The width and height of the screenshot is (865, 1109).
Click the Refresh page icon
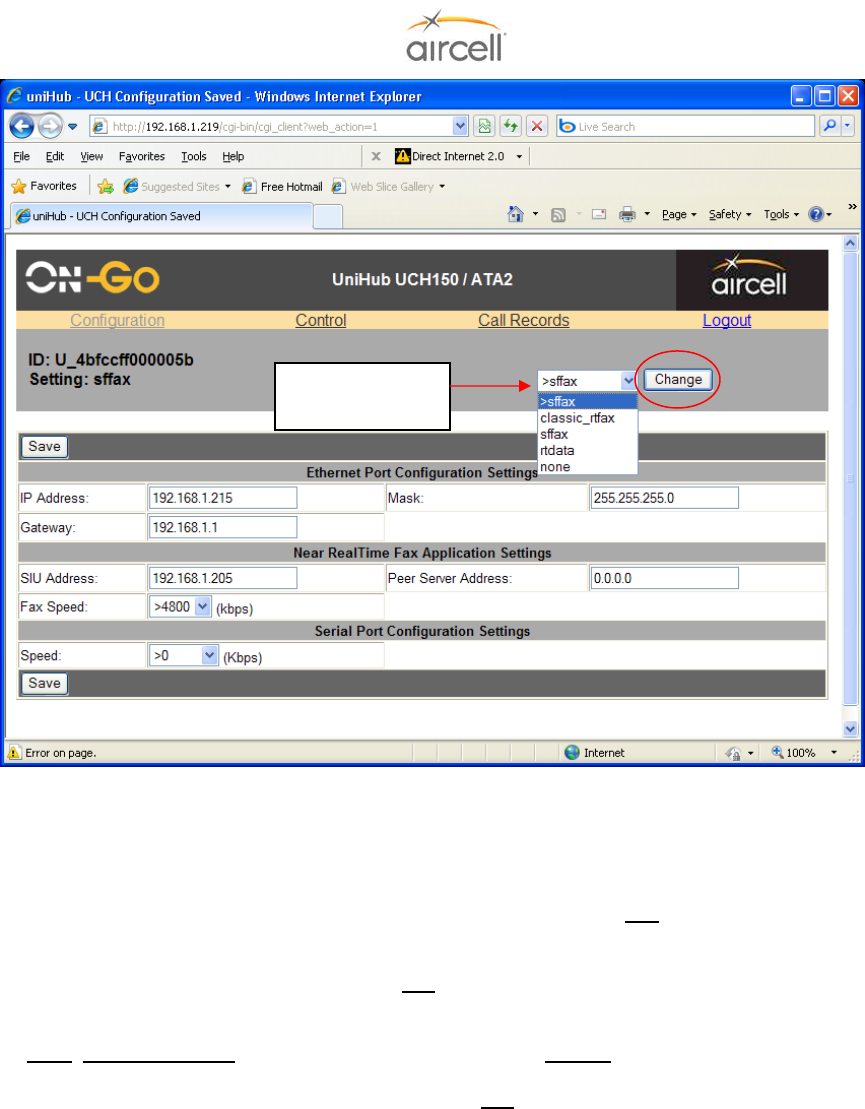pos(511,127)
